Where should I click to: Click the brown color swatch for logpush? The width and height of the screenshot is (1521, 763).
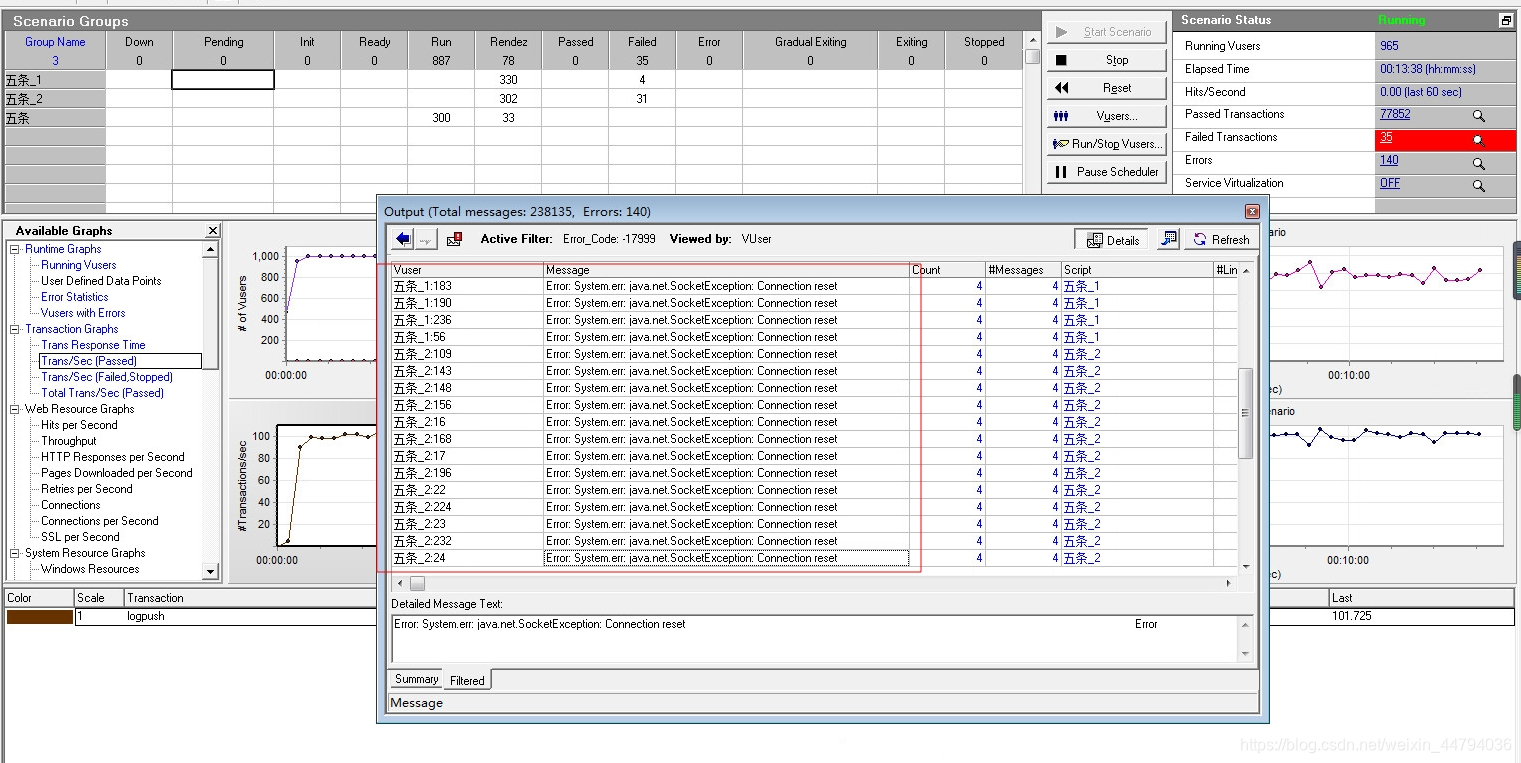pyautogui.click(x=40, y=617)
